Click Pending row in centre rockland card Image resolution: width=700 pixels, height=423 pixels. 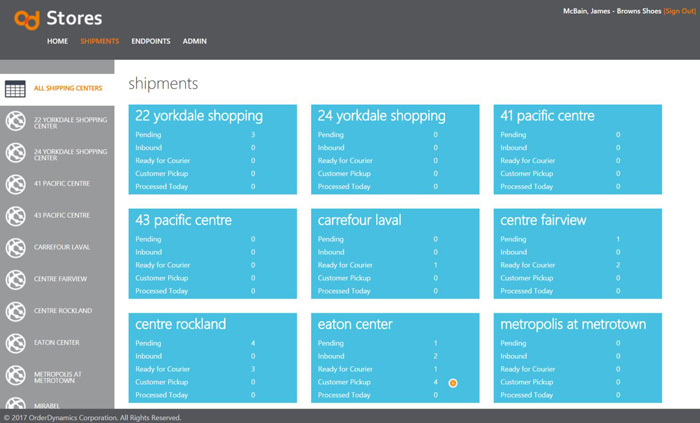point(196,343)
